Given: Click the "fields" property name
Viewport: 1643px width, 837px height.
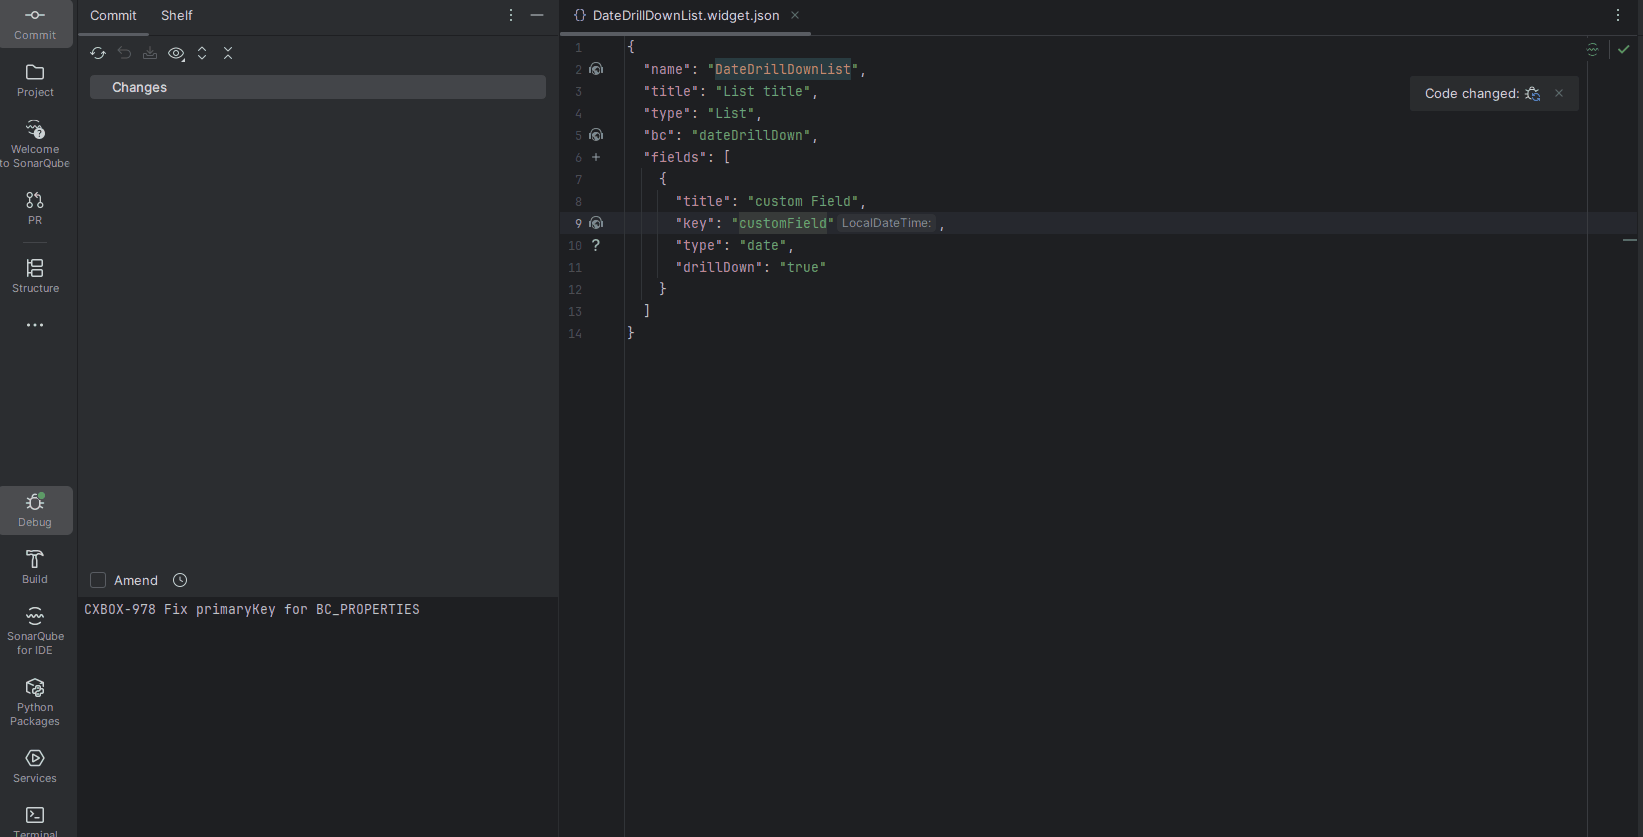Looking at the screenshot, I should pyautogui.click(x=675, y=157).
